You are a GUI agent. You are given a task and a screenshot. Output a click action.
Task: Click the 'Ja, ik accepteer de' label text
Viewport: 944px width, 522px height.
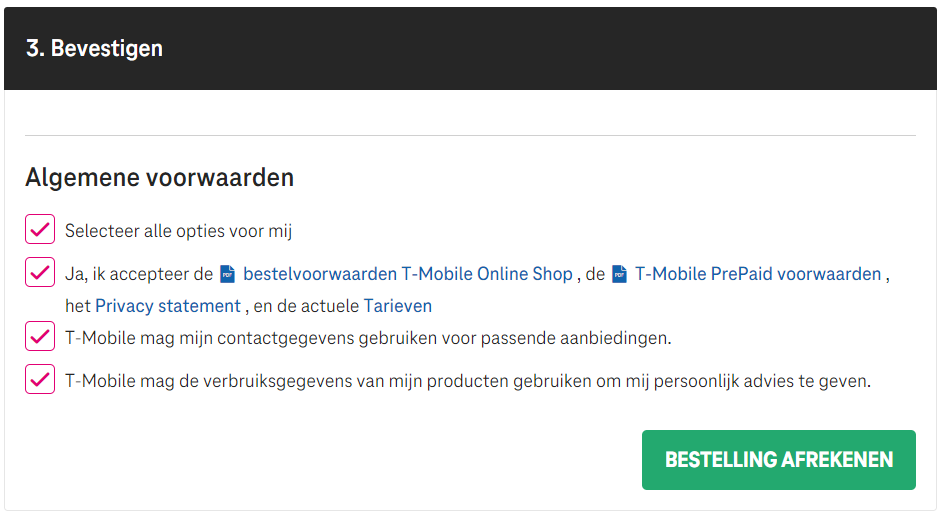[x=139, y=274]
